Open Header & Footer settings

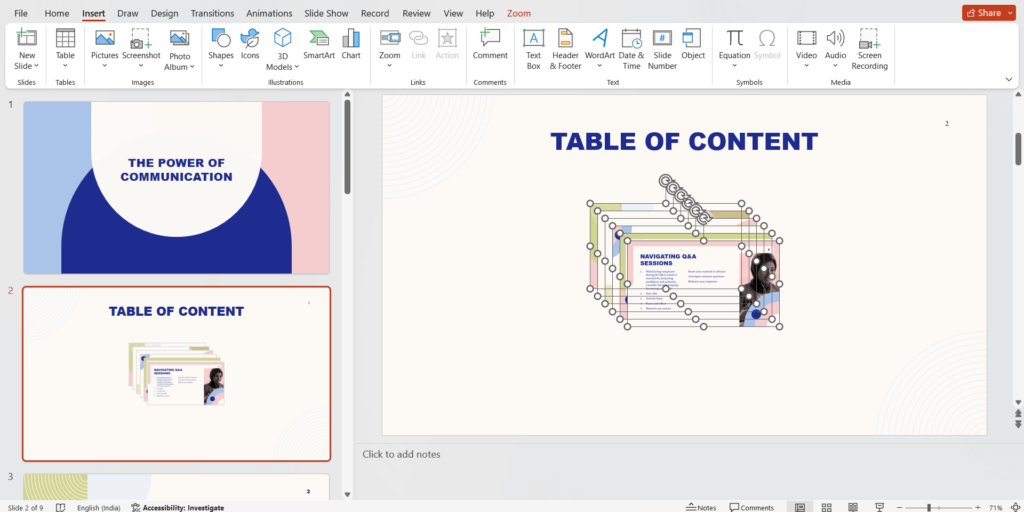tap(565, 47)
